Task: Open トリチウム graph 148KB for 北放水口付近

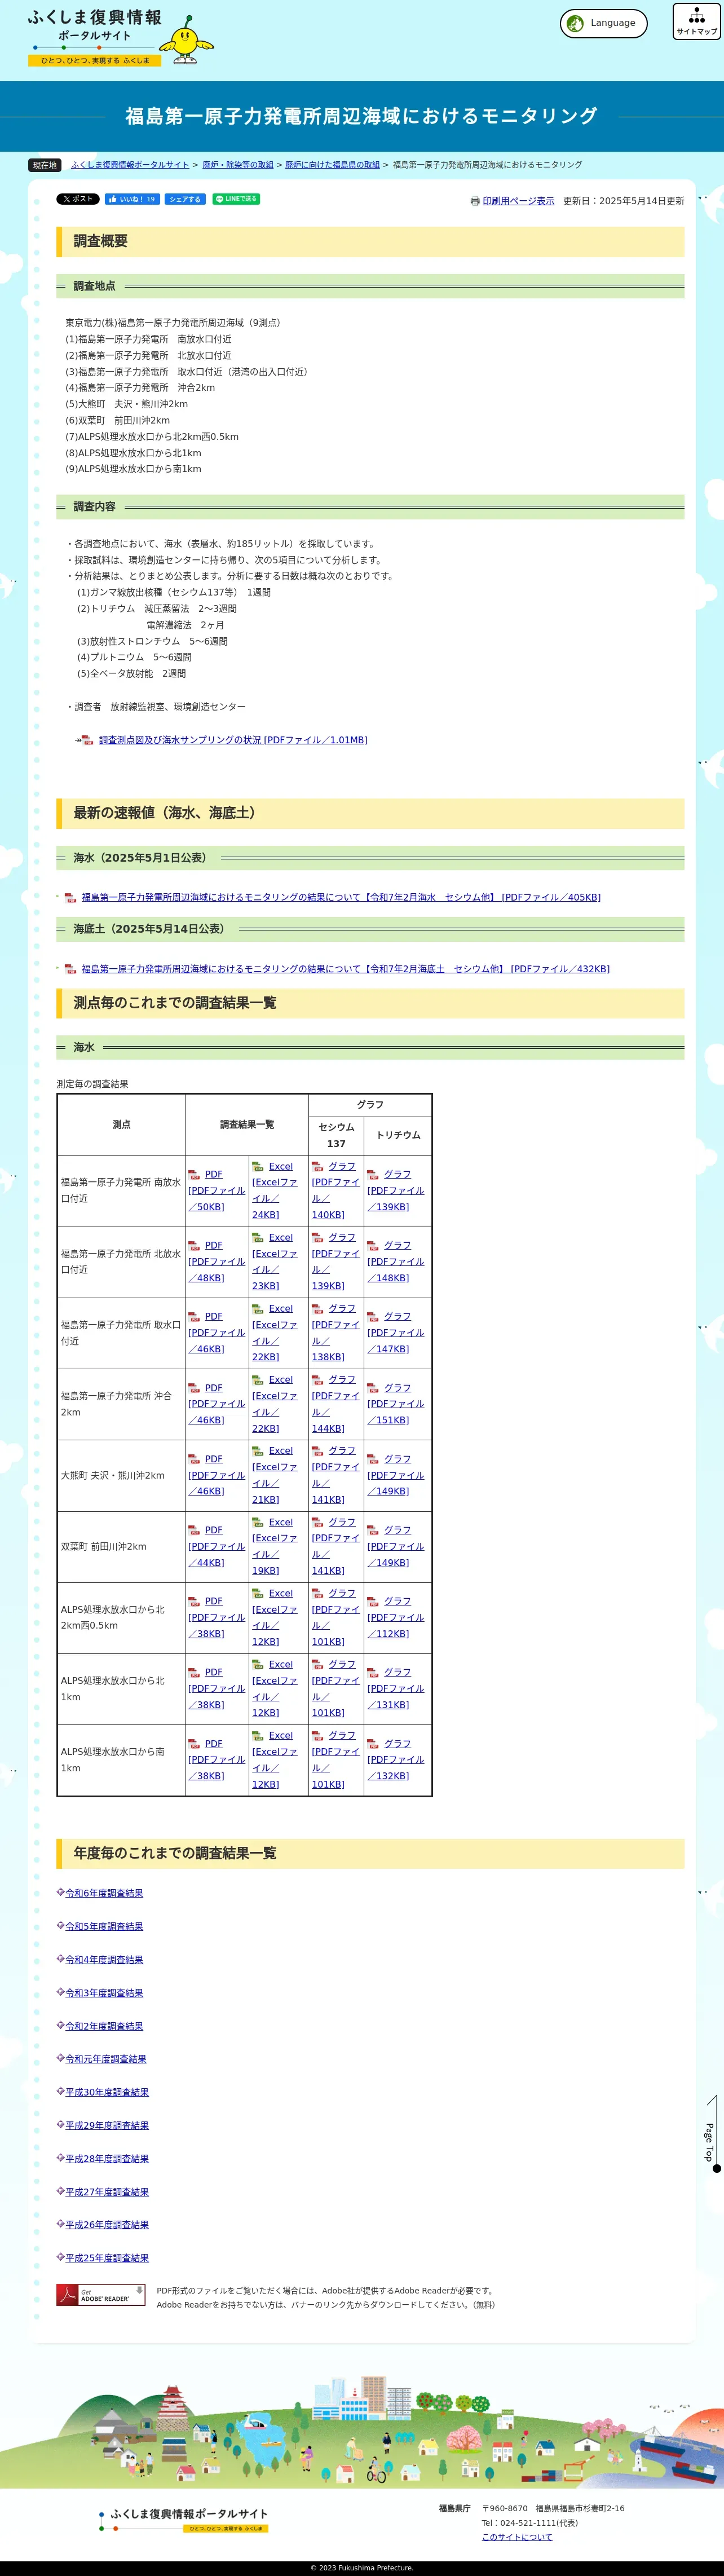Action: pyautogui.click(x=395, y=1262)
